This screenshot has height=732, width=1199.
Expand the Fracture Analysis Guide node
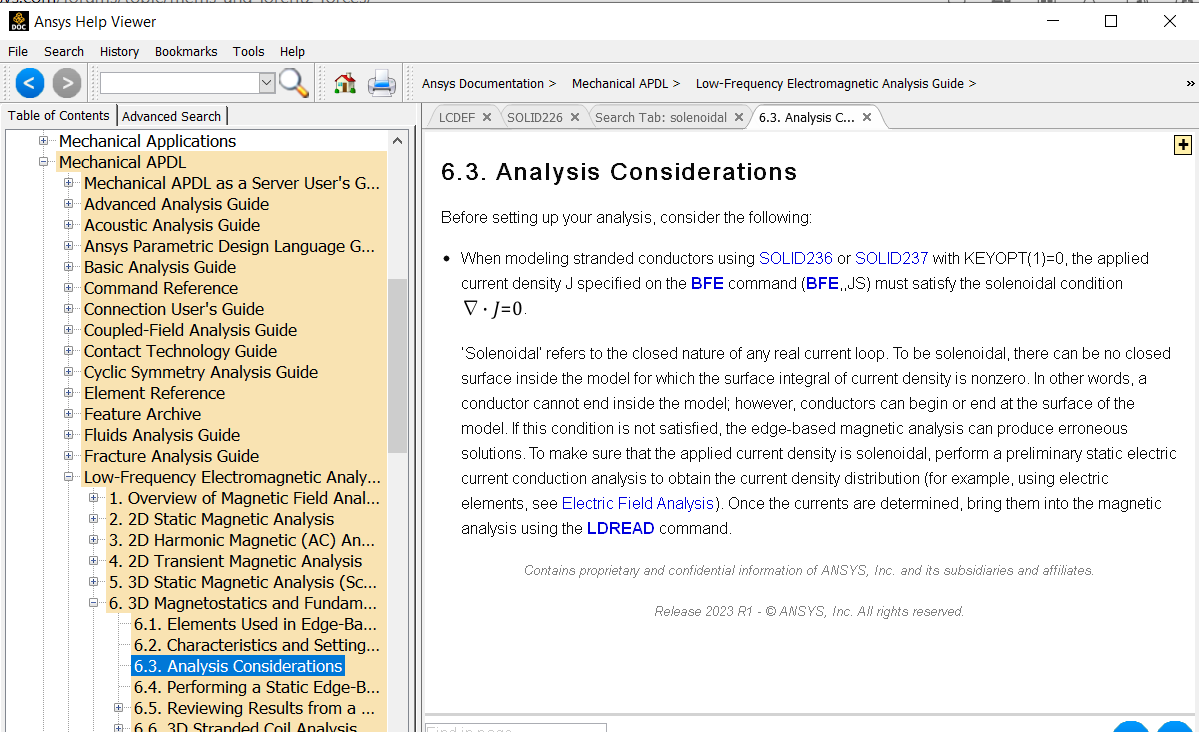(x=69, y=456)
